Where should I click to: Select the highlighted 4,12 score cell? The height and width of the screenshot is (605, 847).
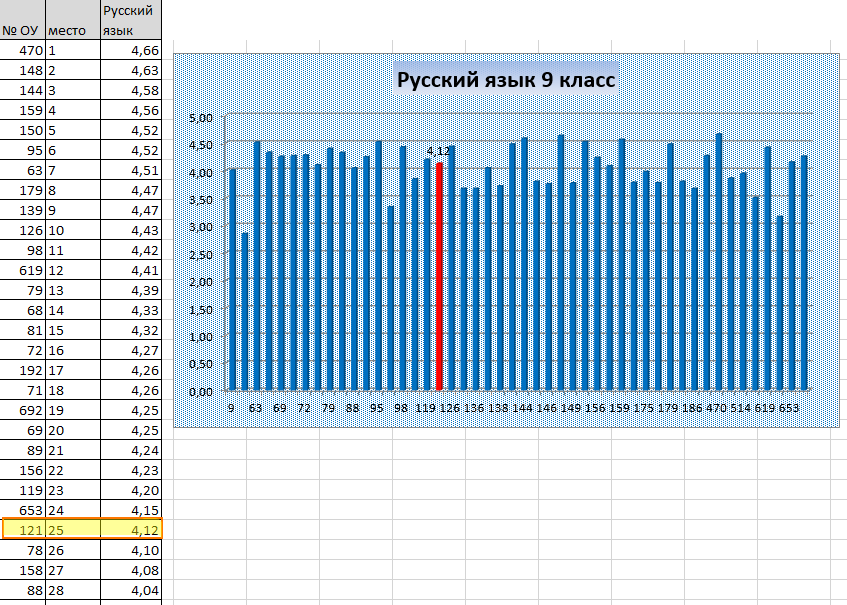click(131, 530)
